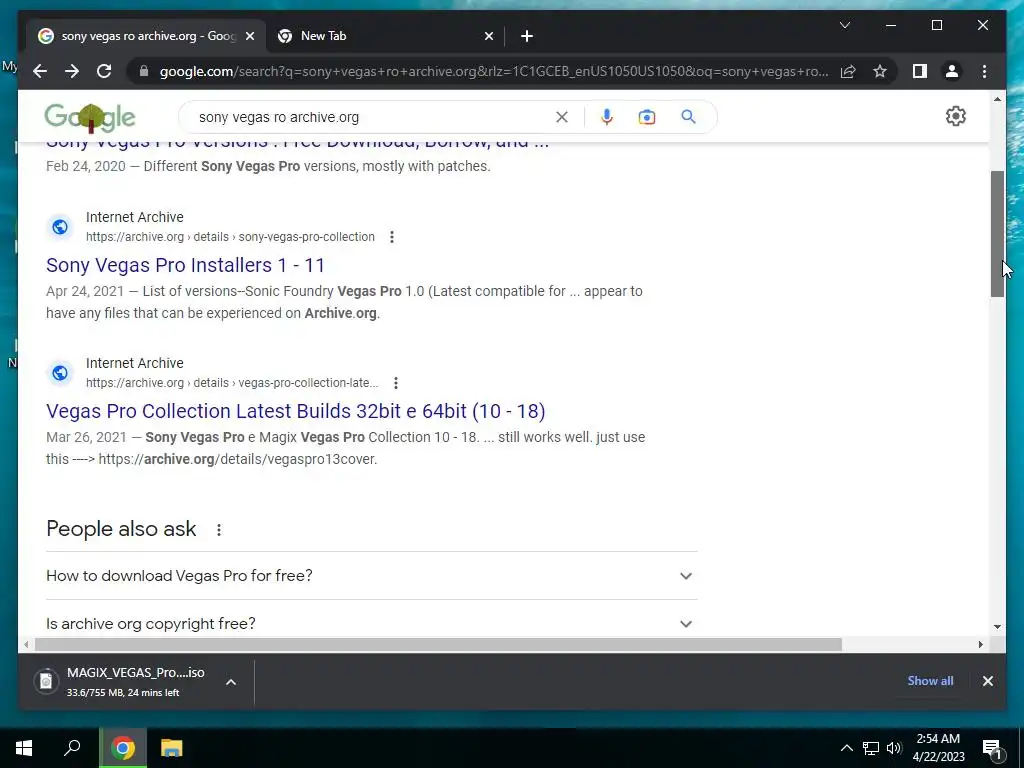Open the volume control in system tray
The image size is (1024, 768).
click(x=894, y=748)
